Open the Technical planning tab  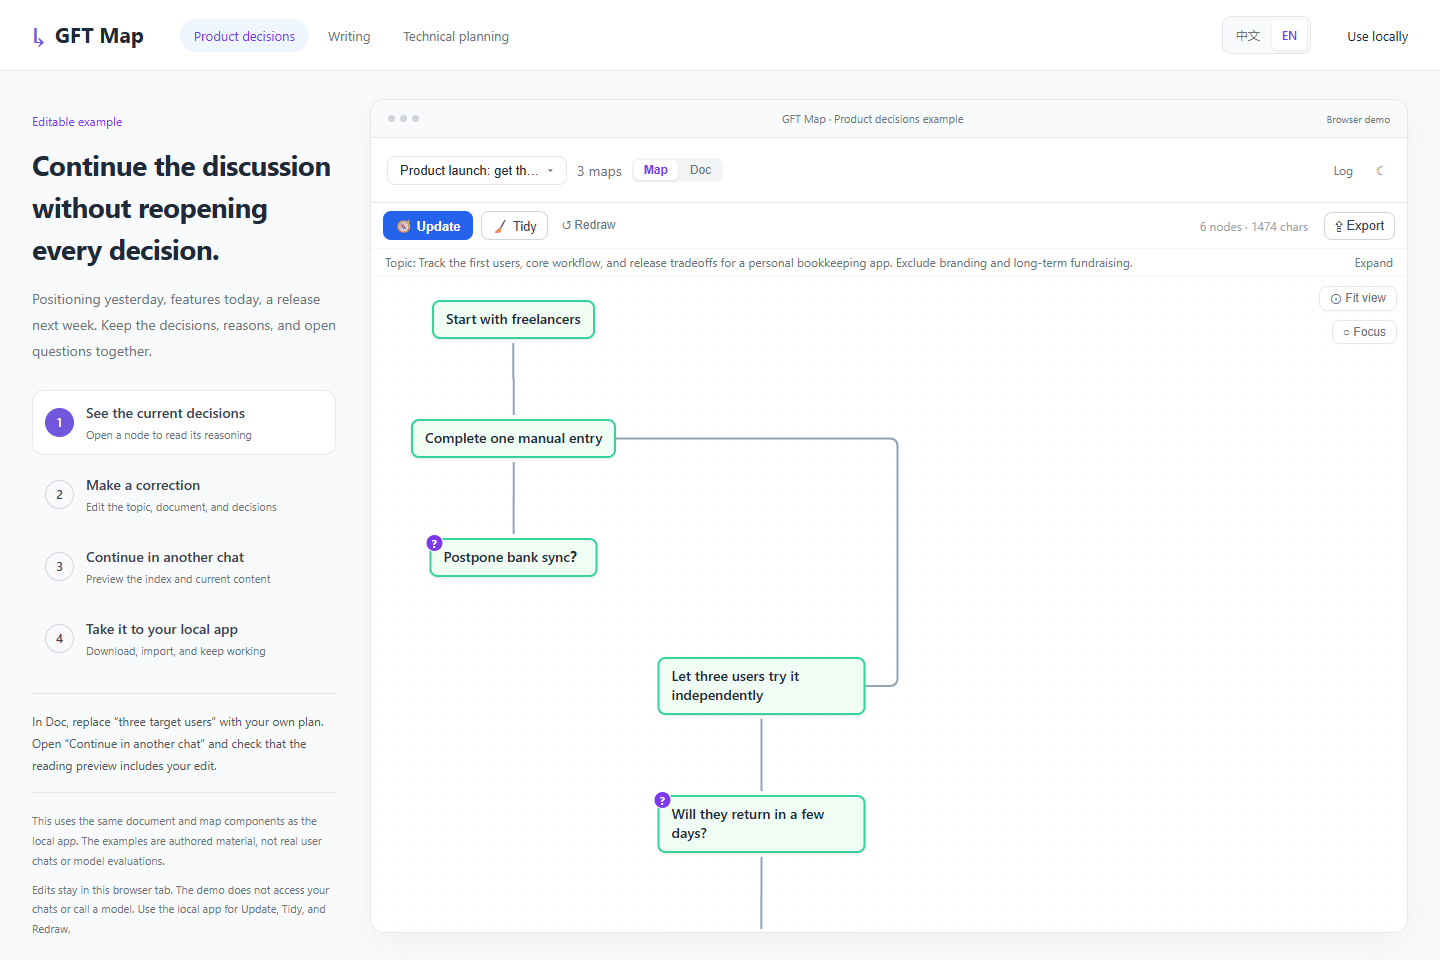[456, 36]
